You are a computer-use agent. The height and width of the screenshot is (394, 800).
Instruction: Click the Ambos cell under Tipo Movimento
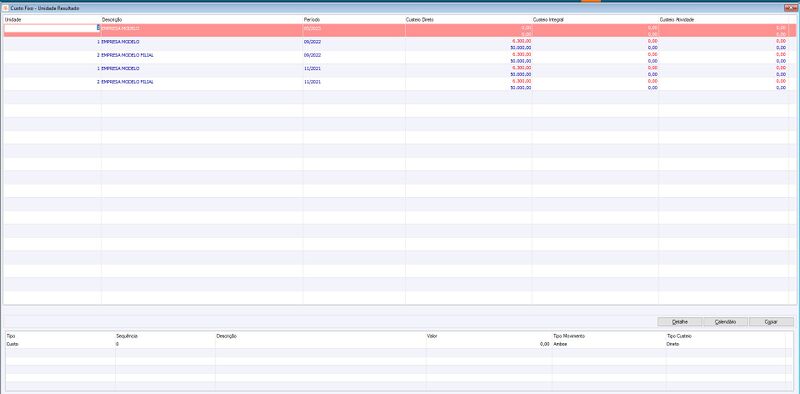(x=560, y=344)
